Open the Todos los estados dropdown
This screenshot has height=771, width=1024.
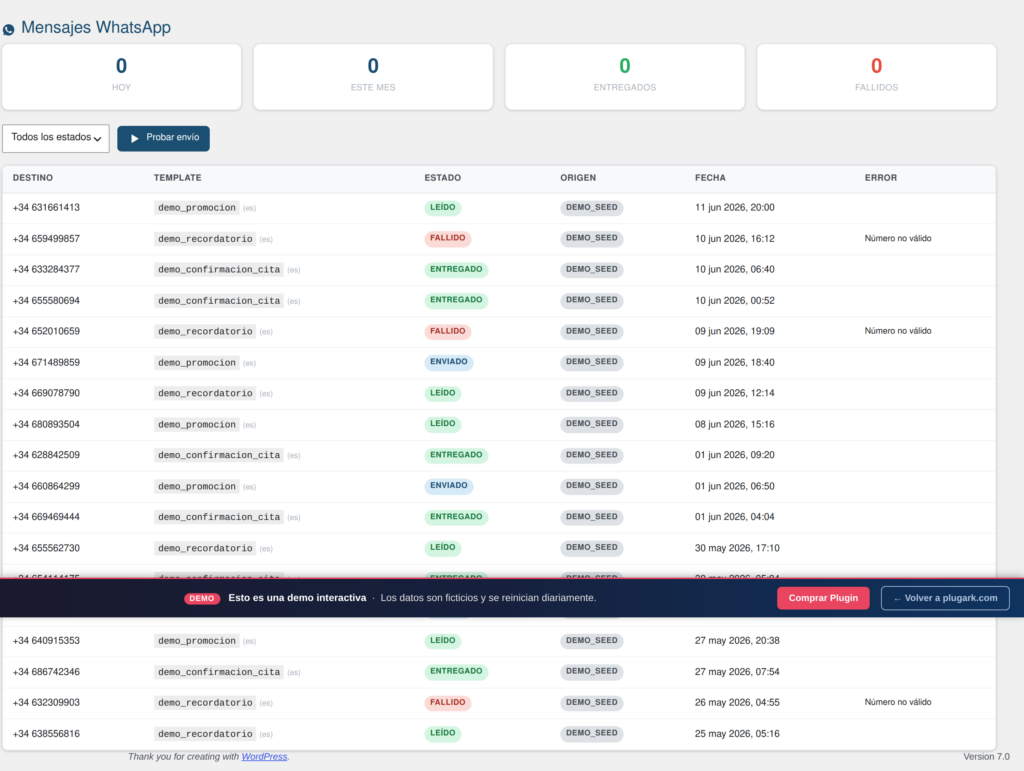(56, 138)
